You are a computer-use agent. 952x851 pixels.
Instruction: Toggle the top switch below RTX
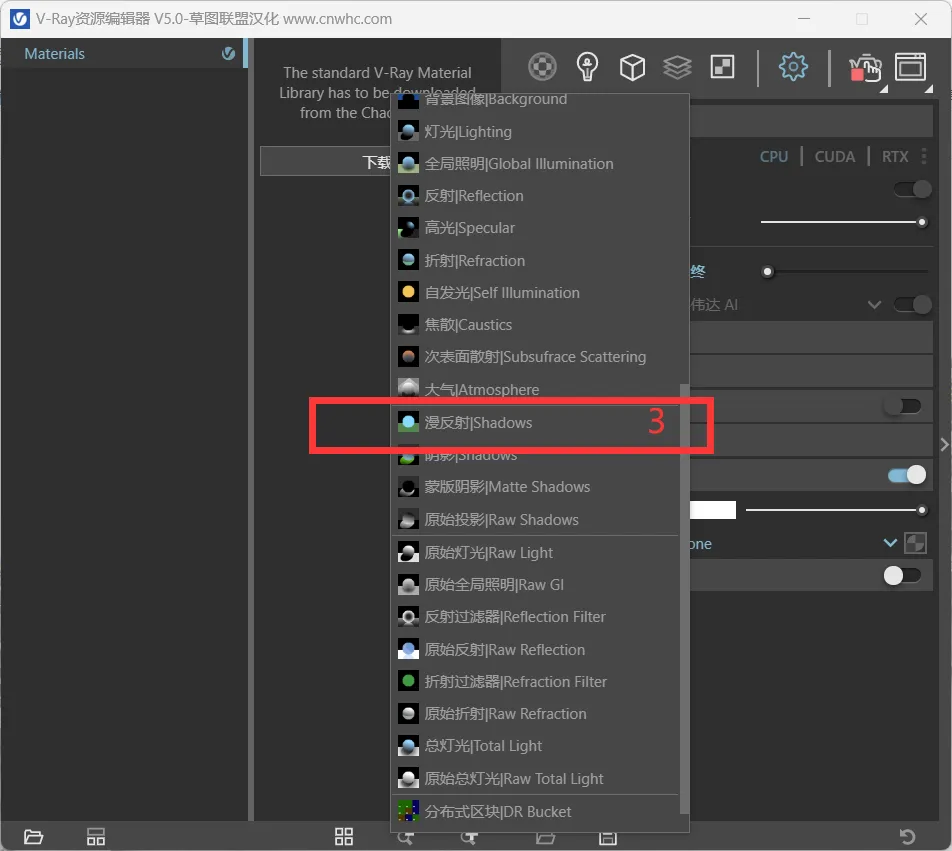[x=913, y=189]
